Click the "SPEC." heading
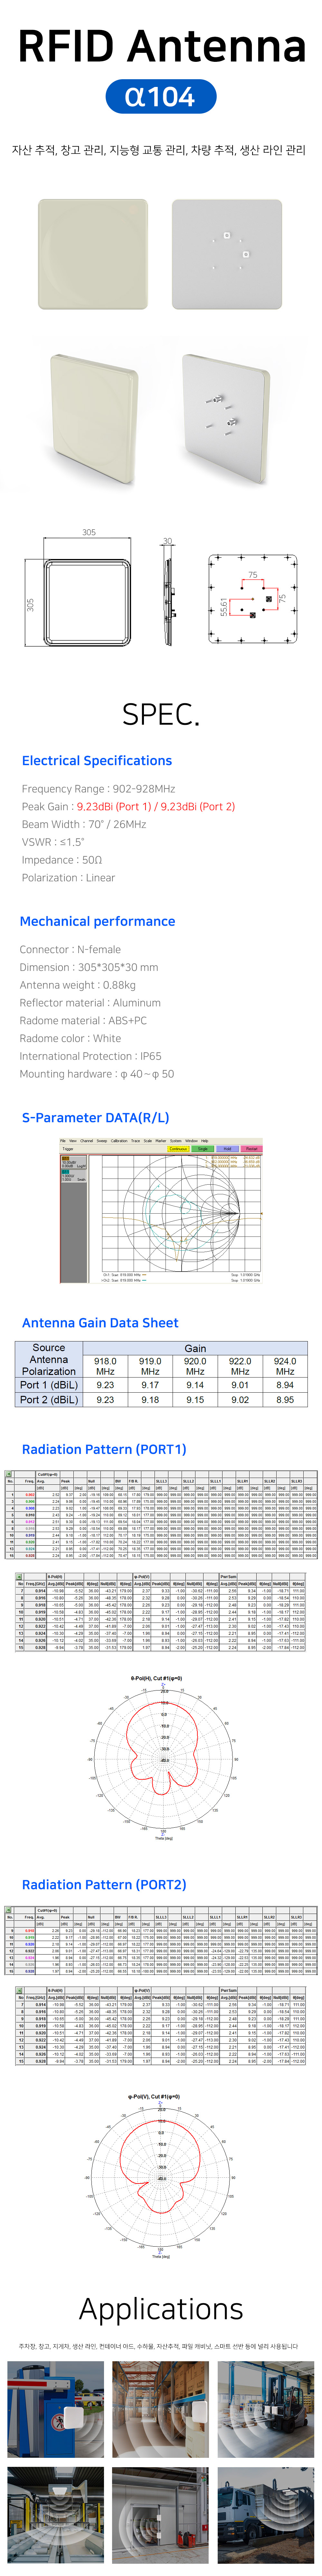 [161, 714]
